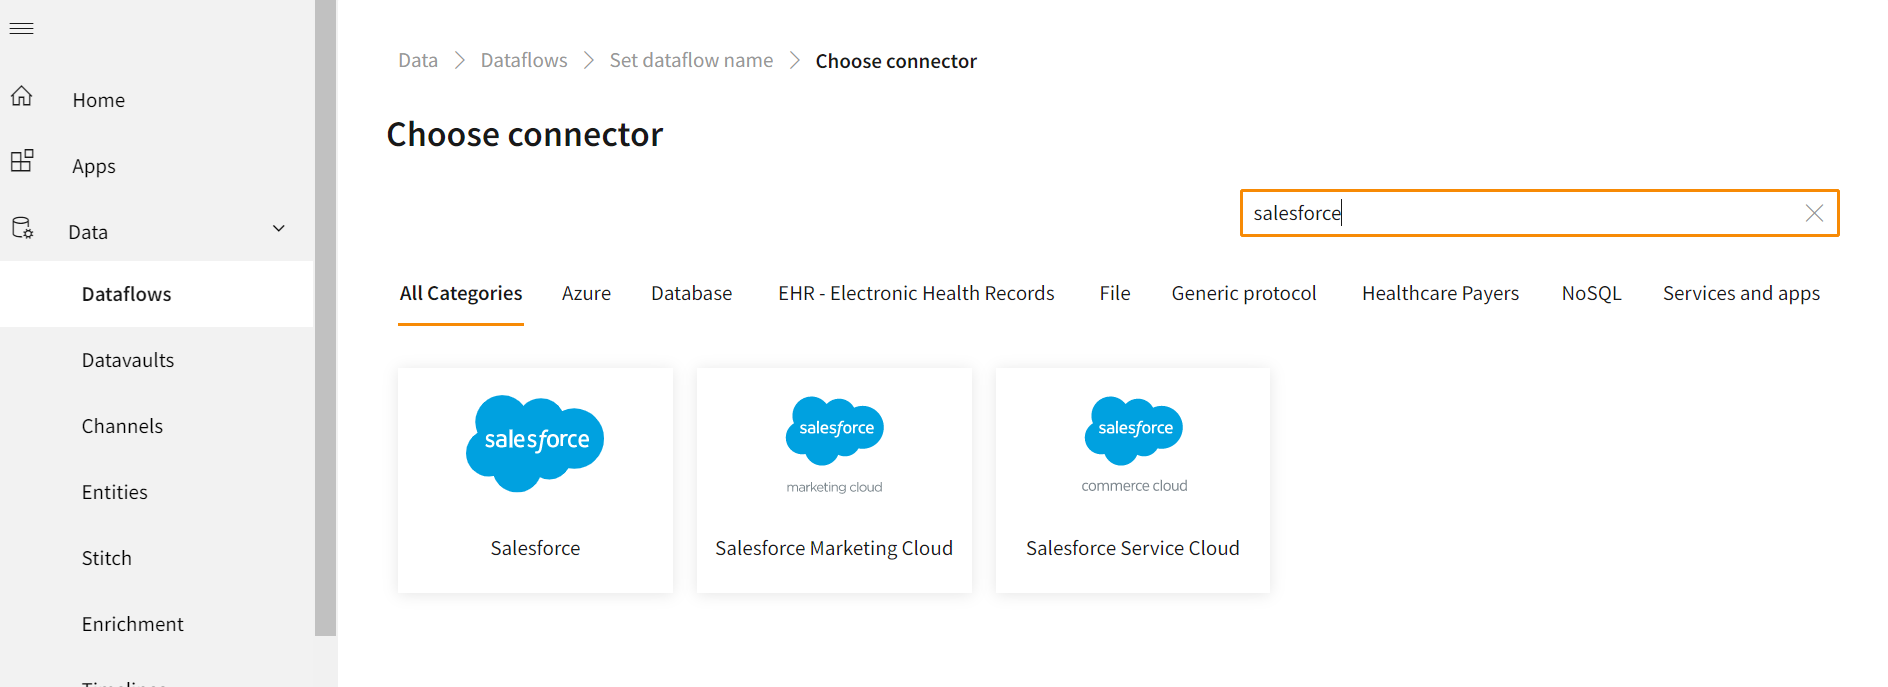The image size is (1888, 687).
Task: Open the Enrichment sidebar item
Action: tap(133, 624)
